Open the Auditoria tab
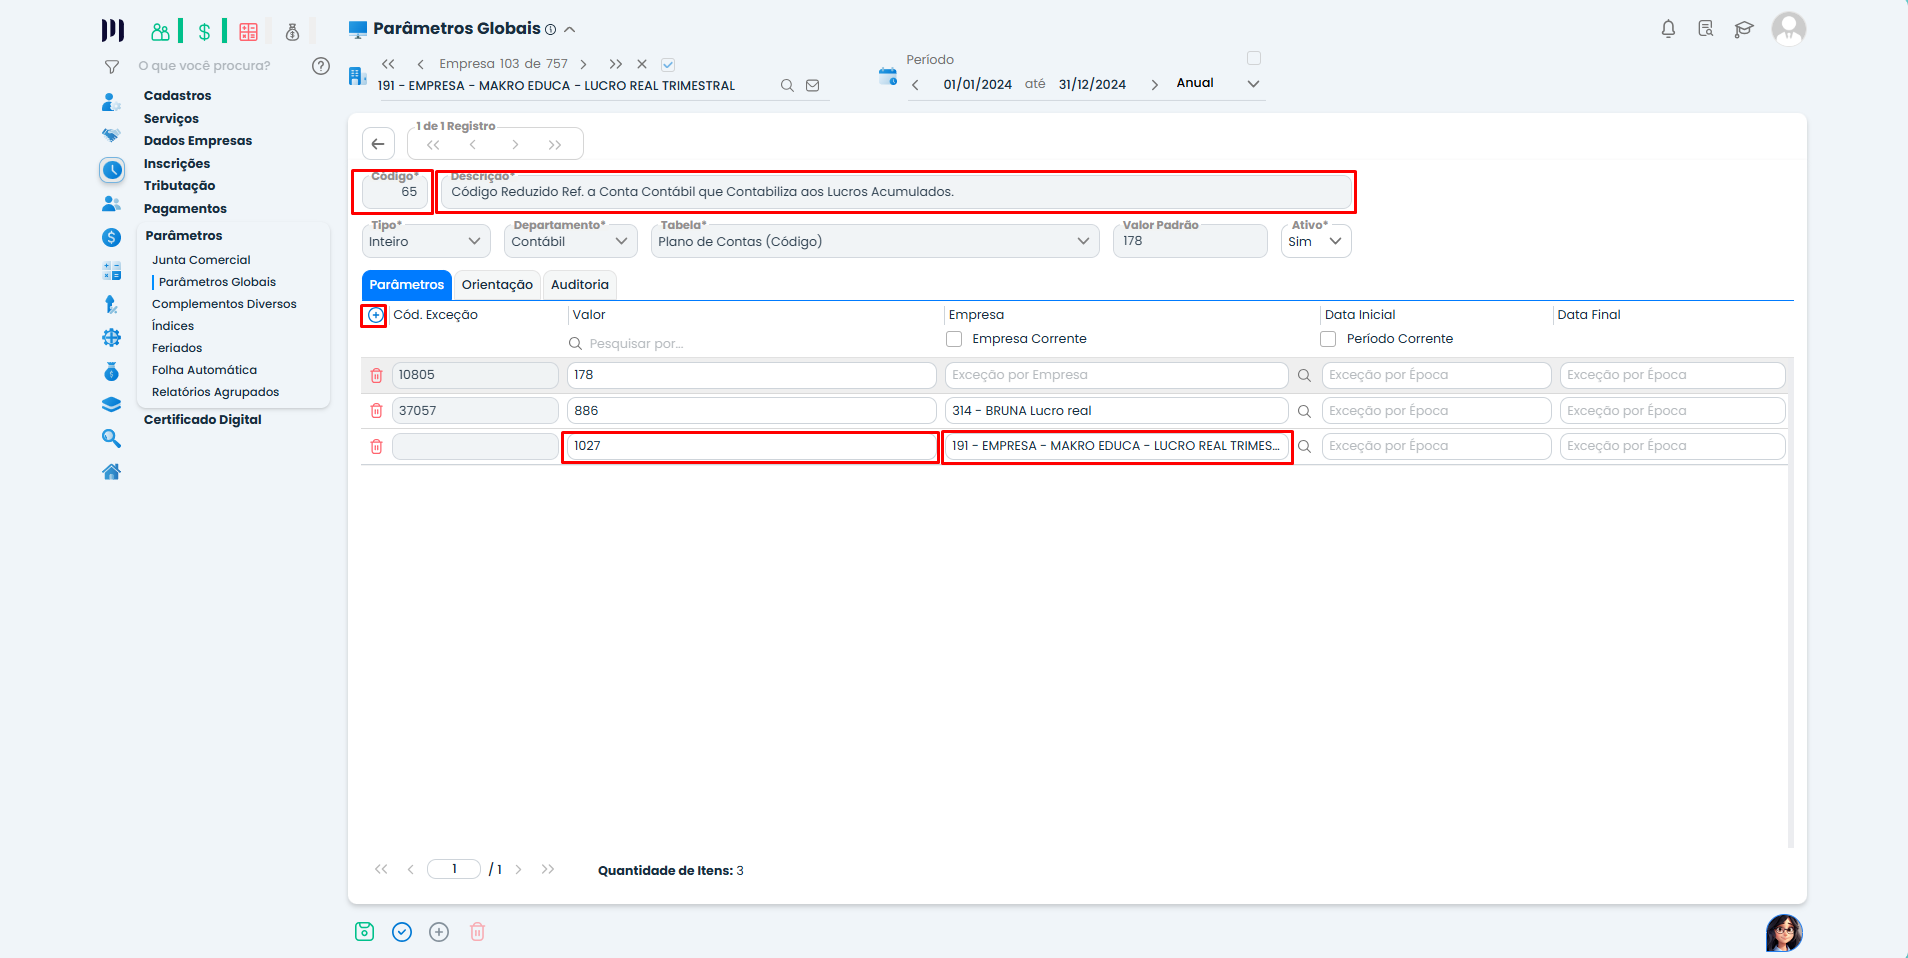The image size is (1908, 958). (x=579, y=285)
